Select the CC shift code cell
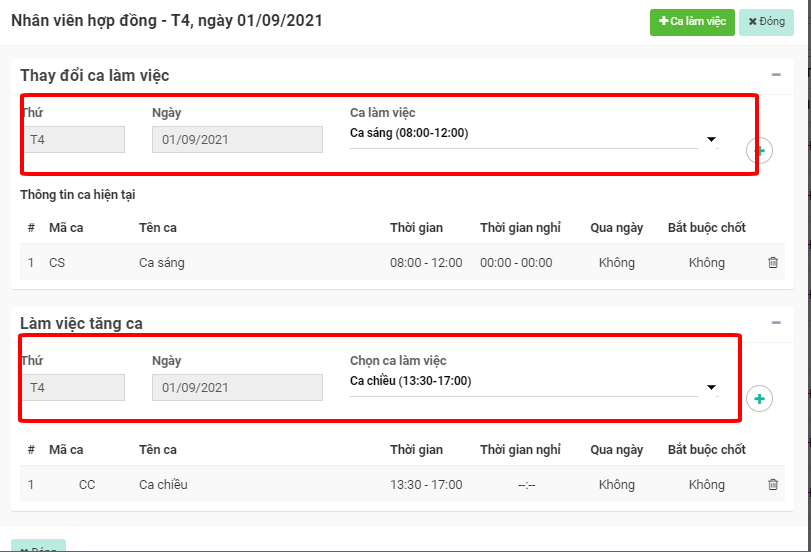The image size is (811, 552). tap(87, 485)
